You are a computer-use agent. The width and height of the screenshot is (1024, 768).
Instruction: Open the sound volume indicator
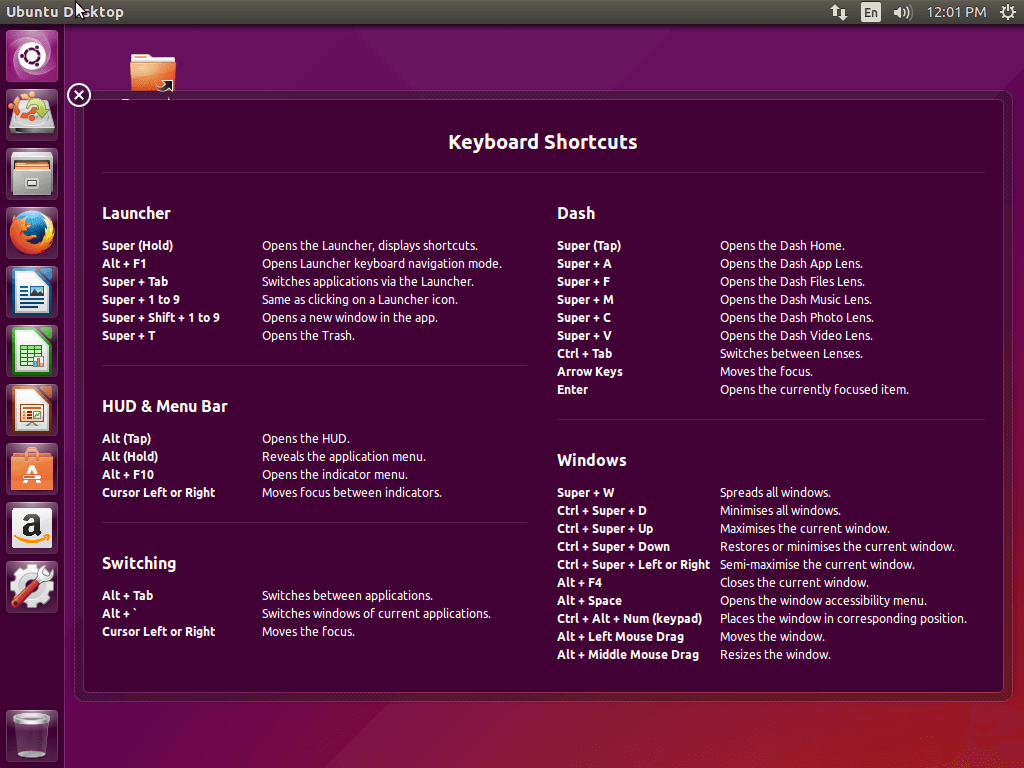pos(903,12)
